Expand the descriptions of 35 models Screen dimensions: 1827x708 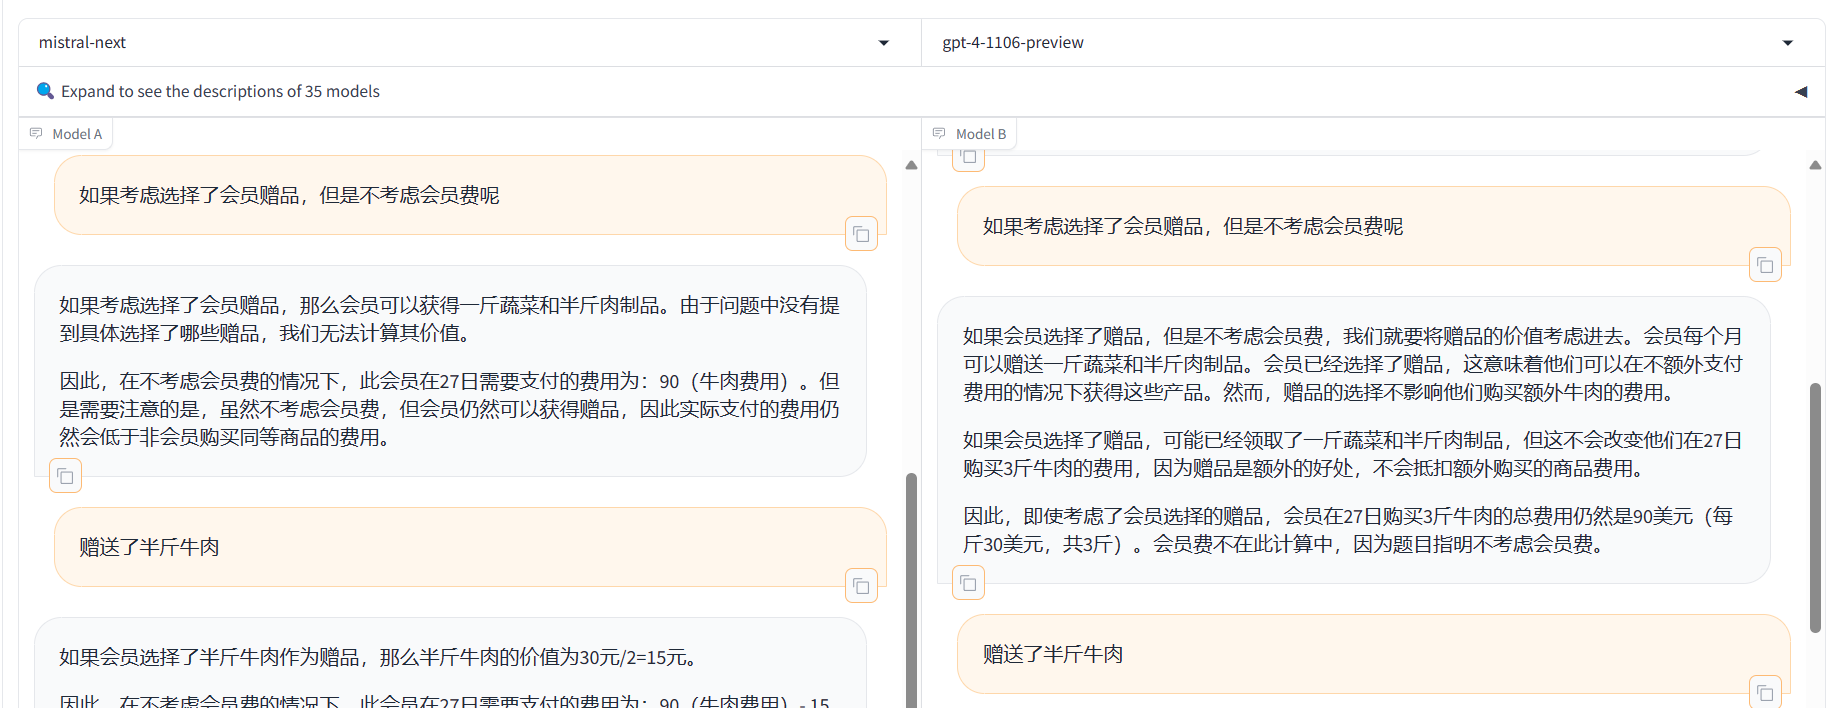220,91
